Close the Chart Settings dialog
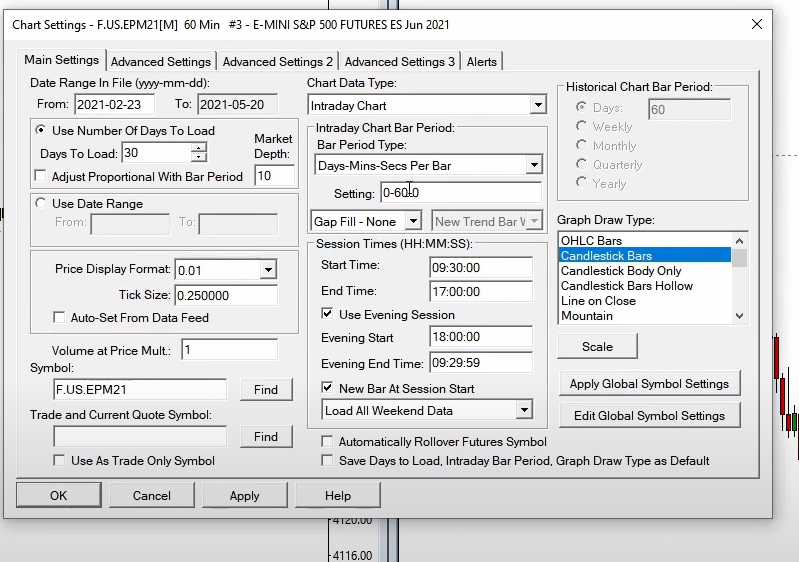The height and width of the screenshot is (562, 799). (x=755, y=24)
